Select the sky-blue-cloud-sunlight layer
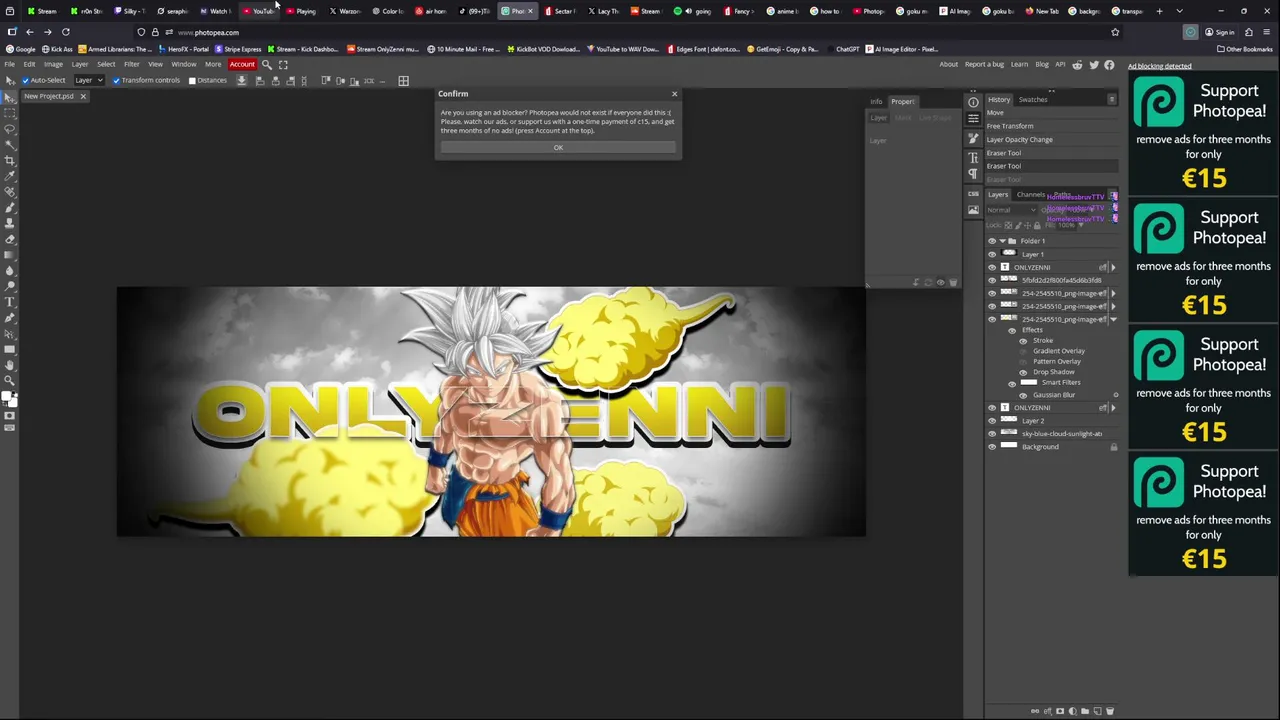1280x720 pixels. [1052, 434]
